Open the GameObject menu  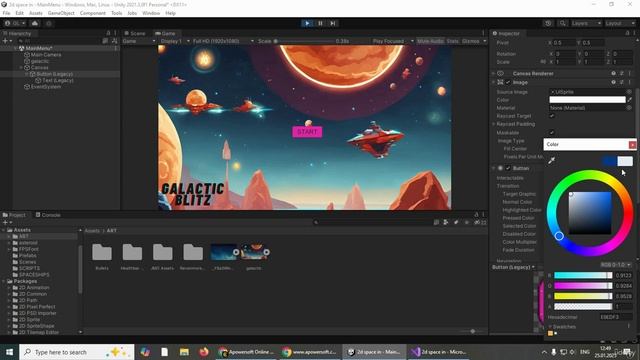[61, 13]
